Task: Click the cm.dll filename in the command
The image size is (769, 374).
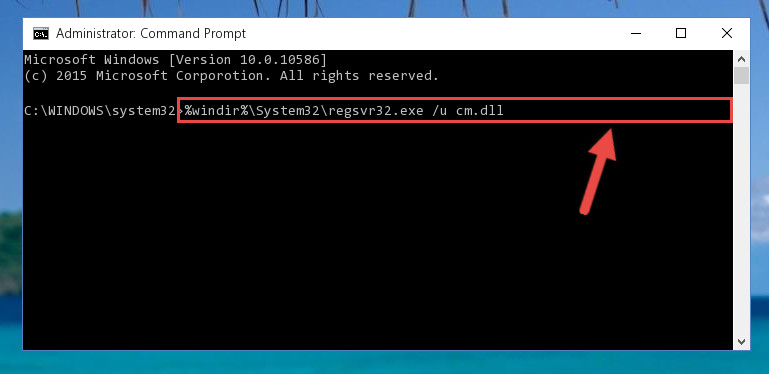Action: 480,111
